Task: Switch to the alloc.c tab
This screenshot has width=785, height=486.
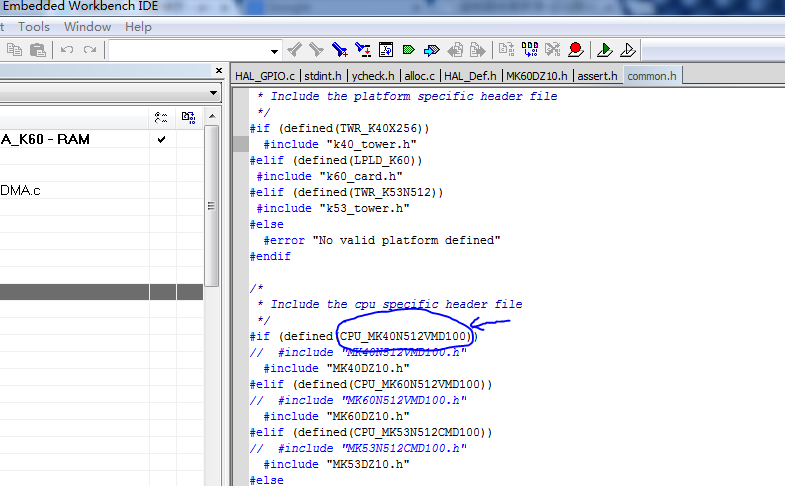Action: coord(420,76)
